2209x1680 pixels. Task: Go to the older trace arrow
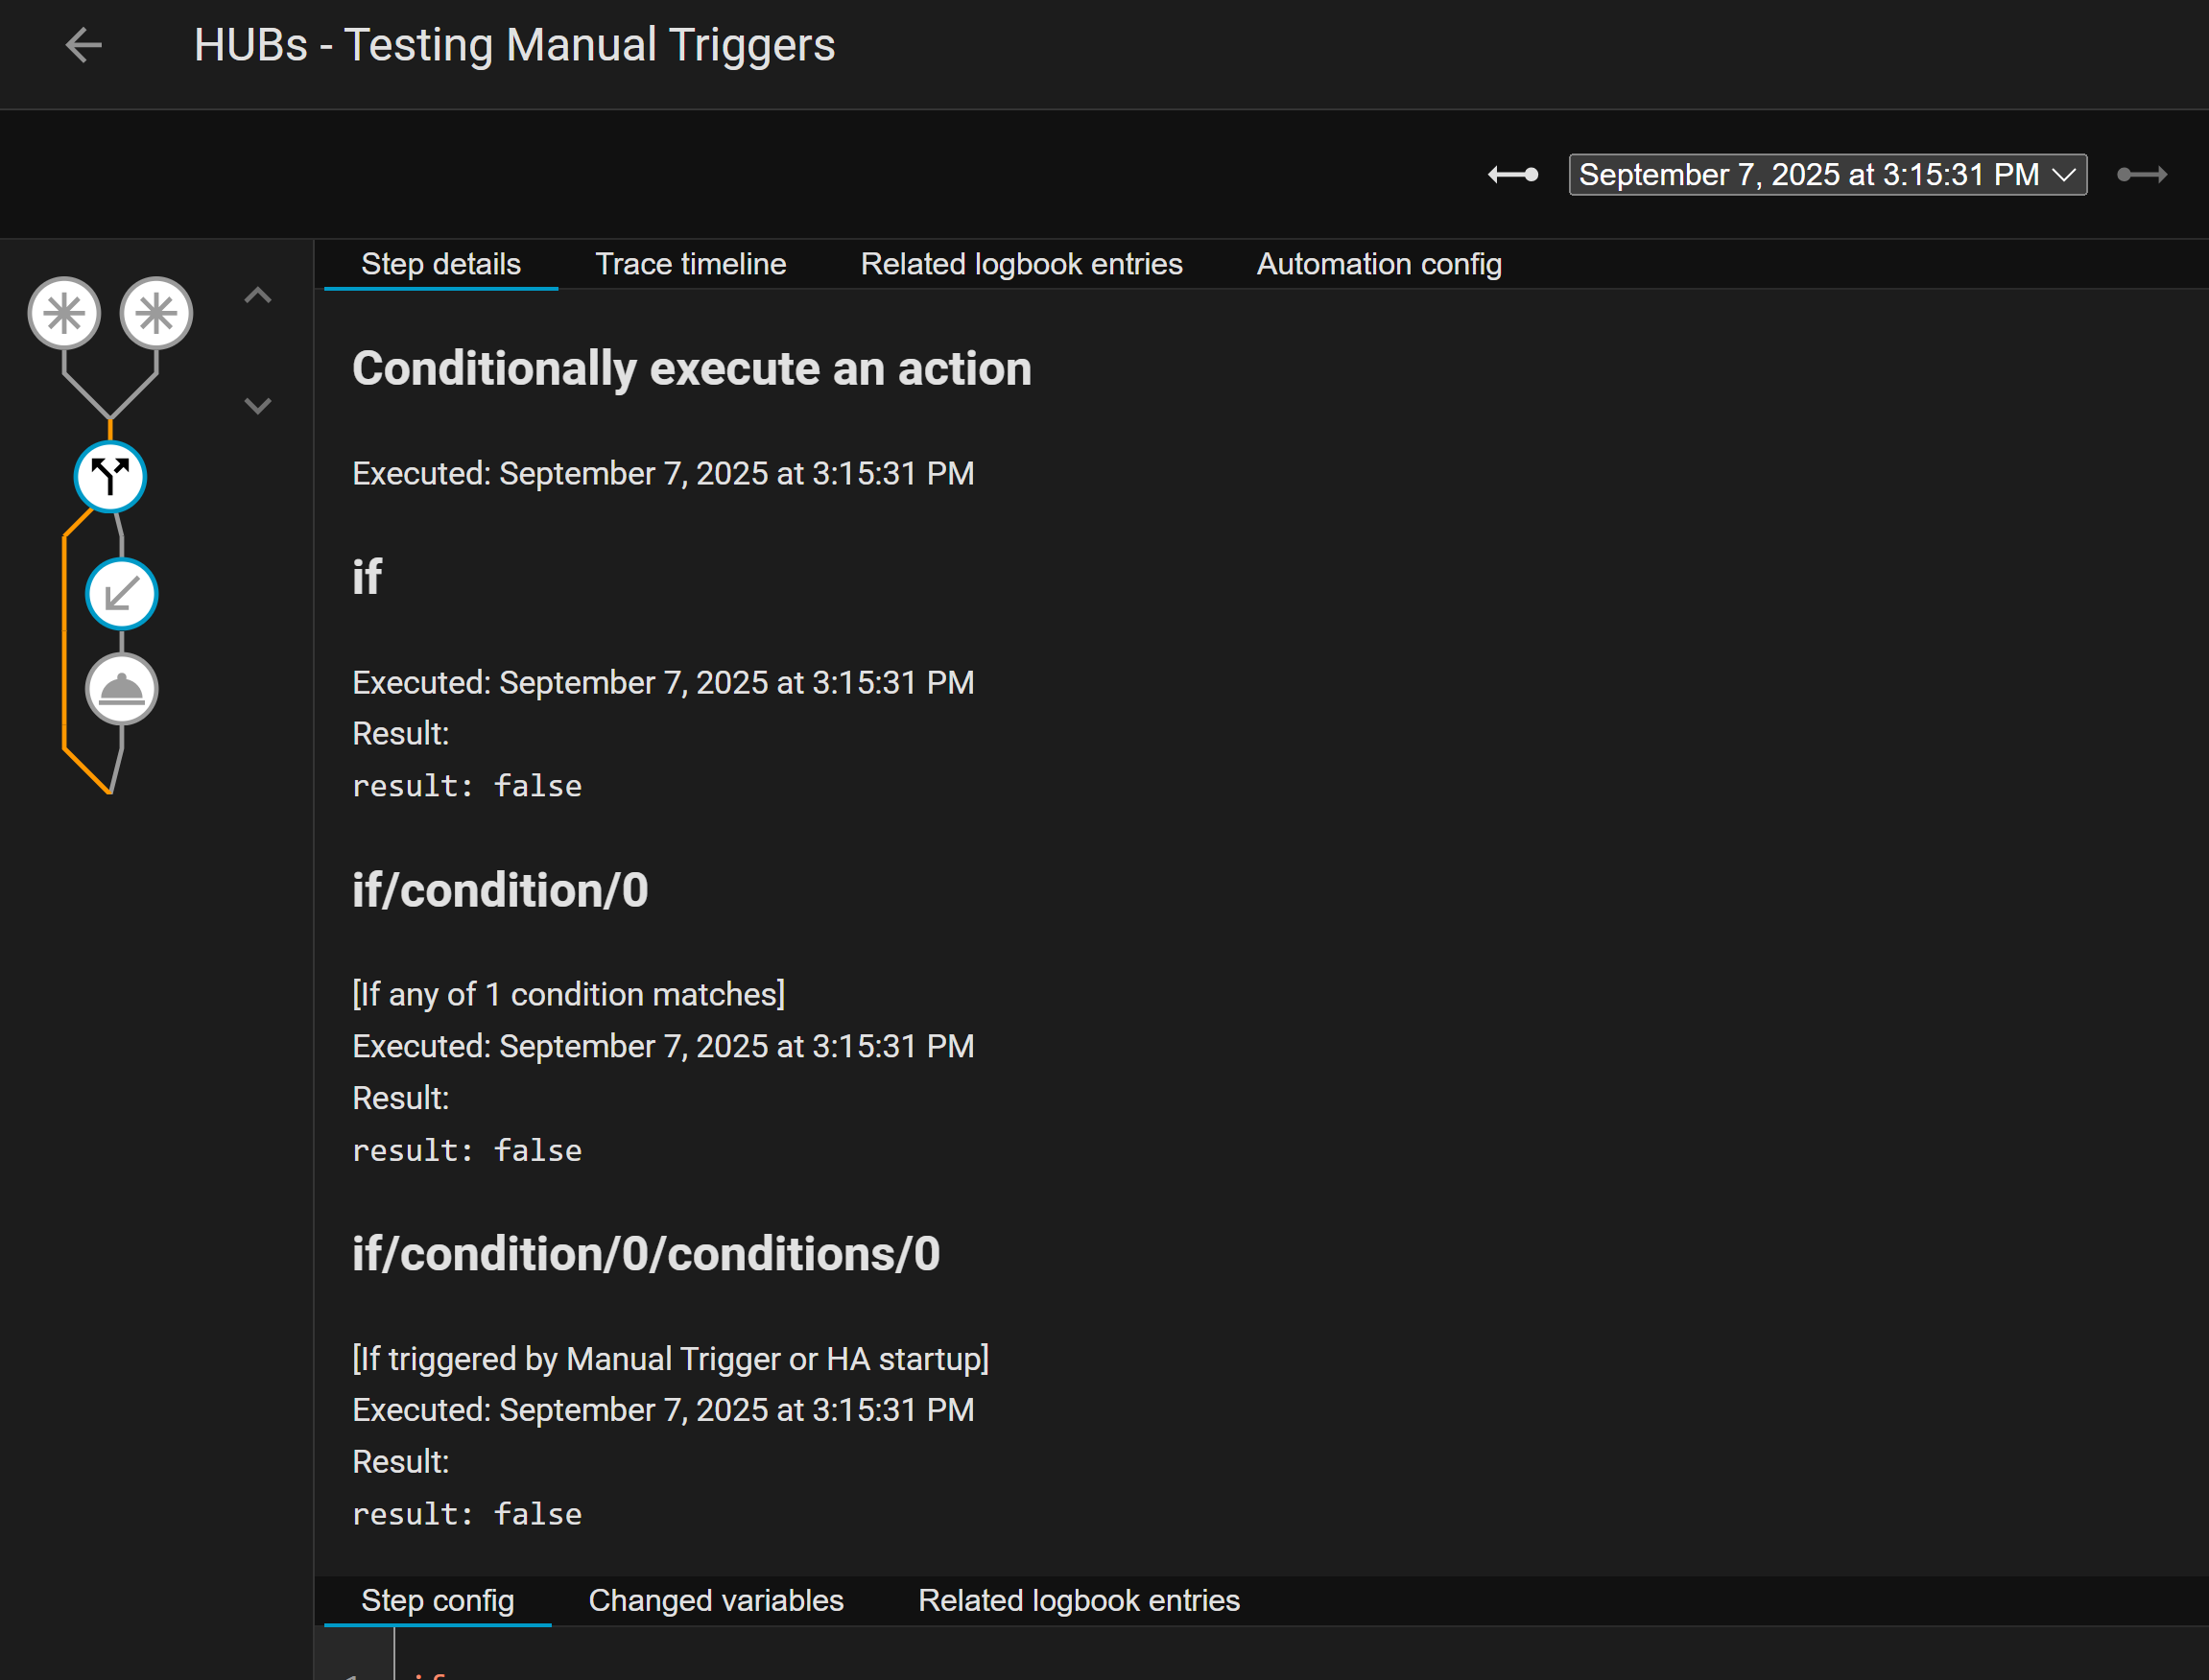(x=1512, y=175)
